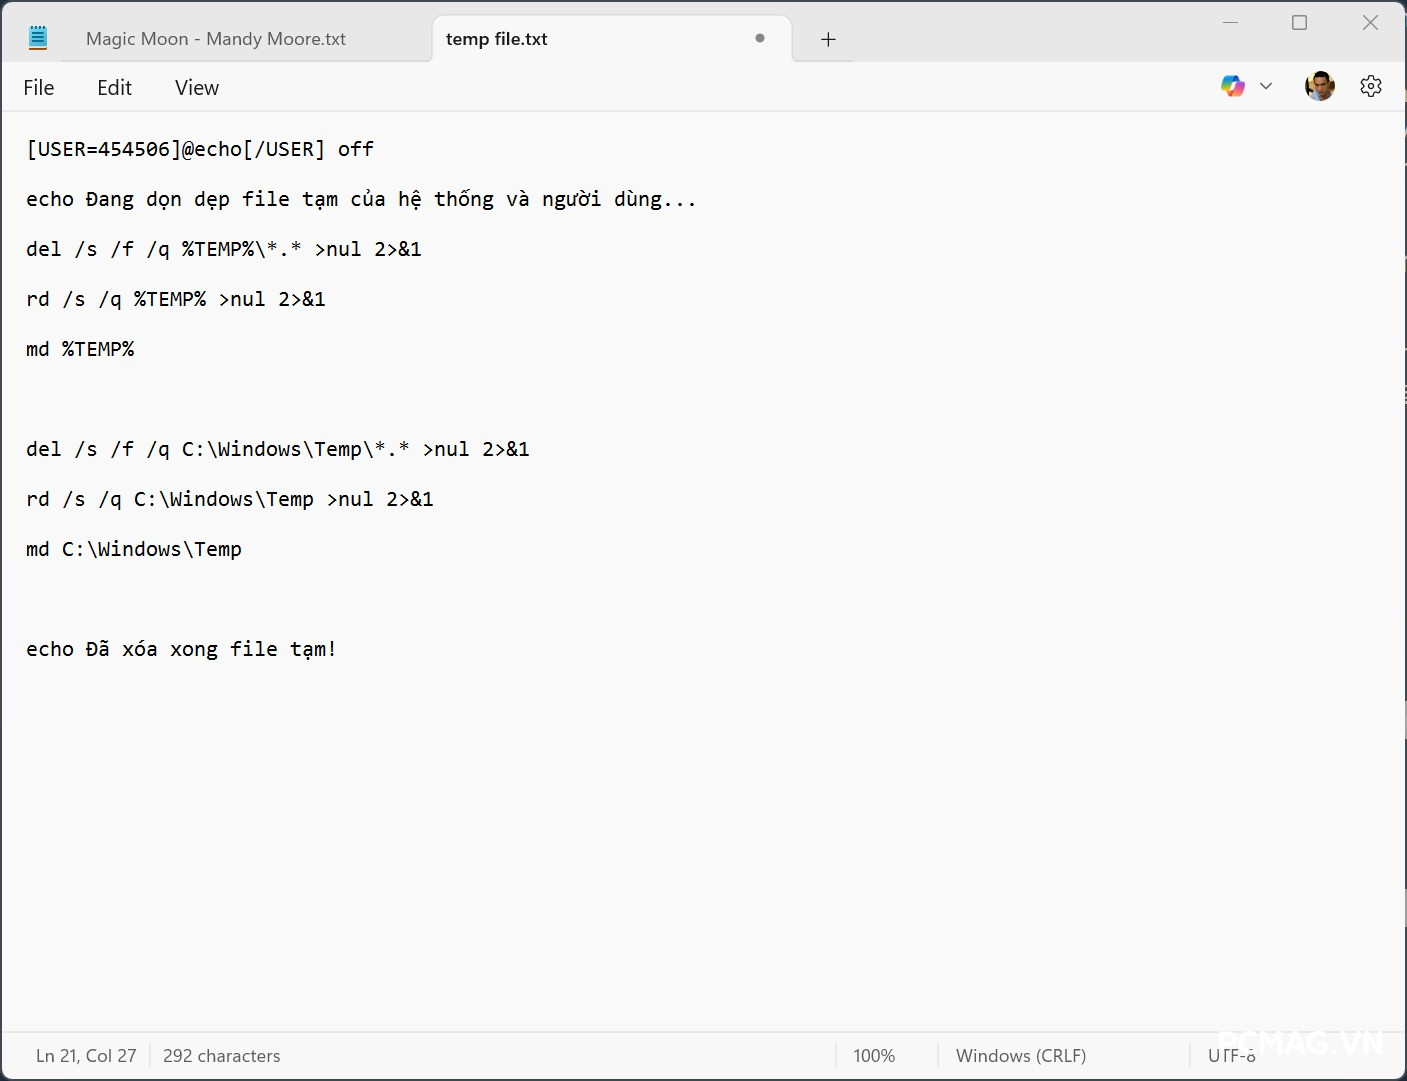The width and height of the screenshot is (1407, 1081).
Task: Select the temp file.txt tab
Action: point(497,39)
